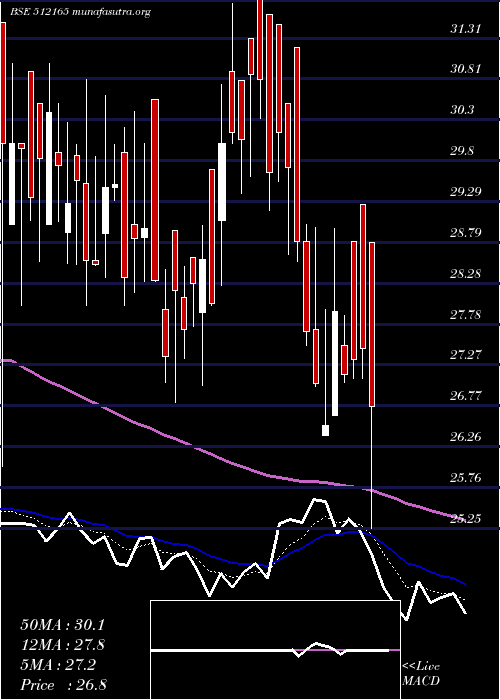Click the 26.26 price axis label
The image size is (500, 700).
point(465,436)
